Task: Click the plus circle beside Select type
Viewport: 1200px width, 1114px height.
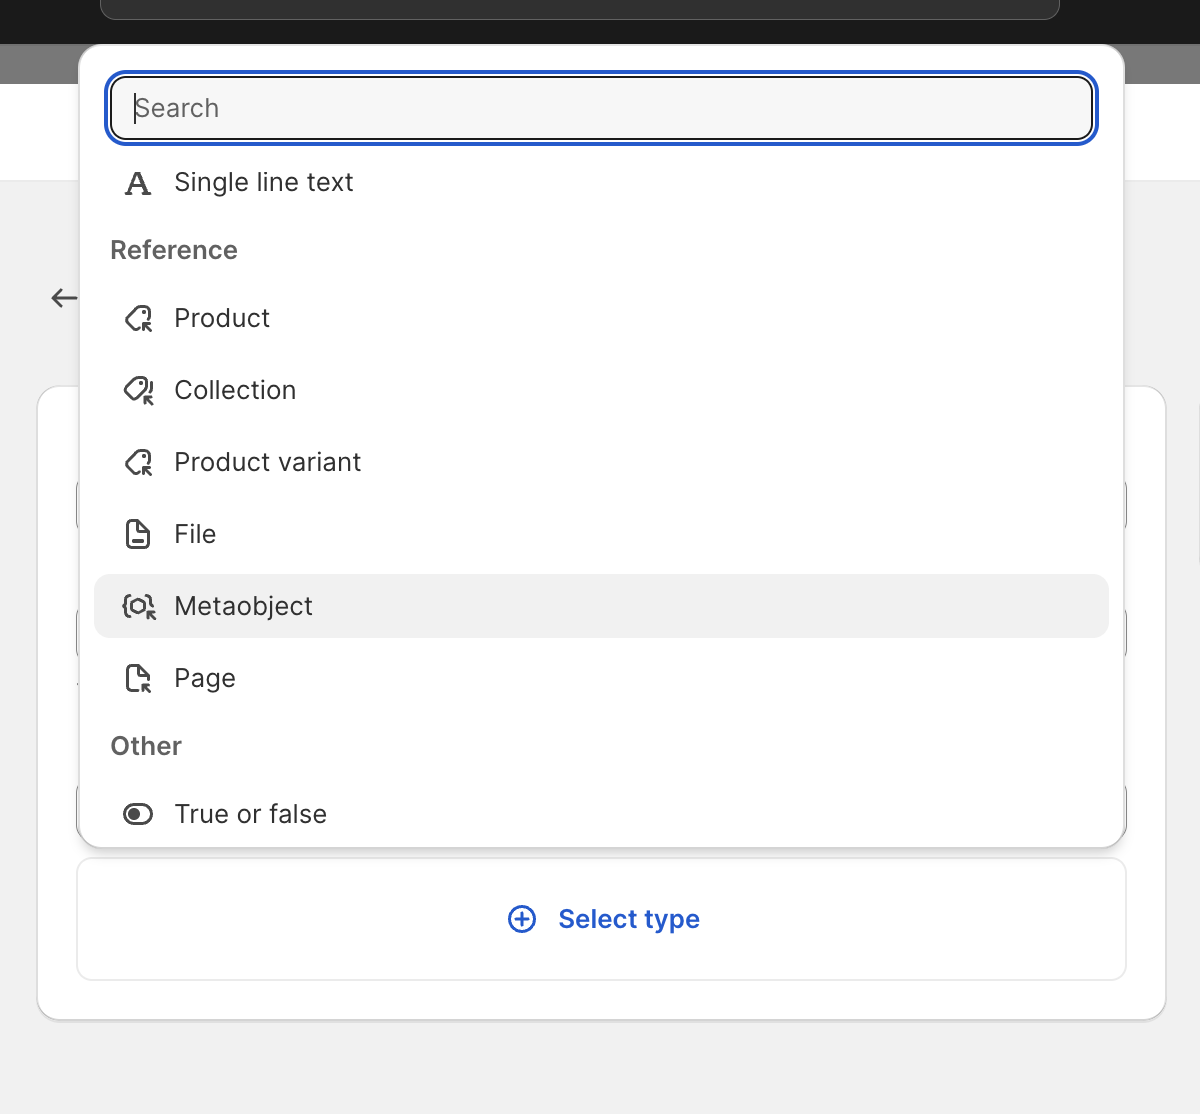Action: 522,919
